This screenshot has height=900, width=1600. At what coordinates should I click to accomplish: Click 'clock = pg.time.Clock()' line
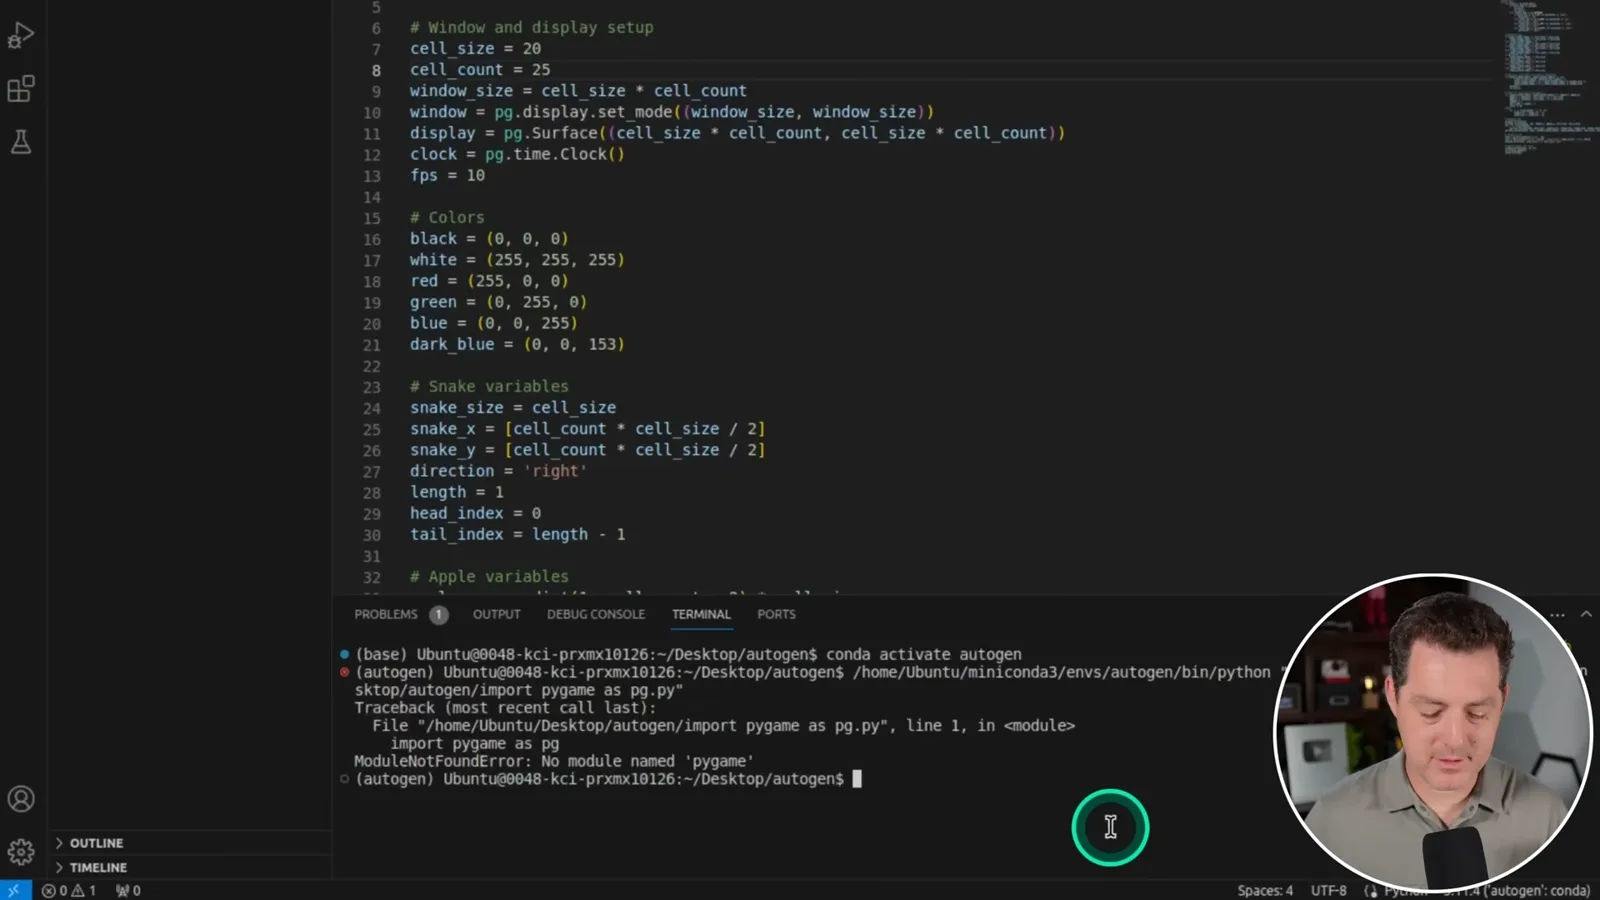(x=517, y=154)
